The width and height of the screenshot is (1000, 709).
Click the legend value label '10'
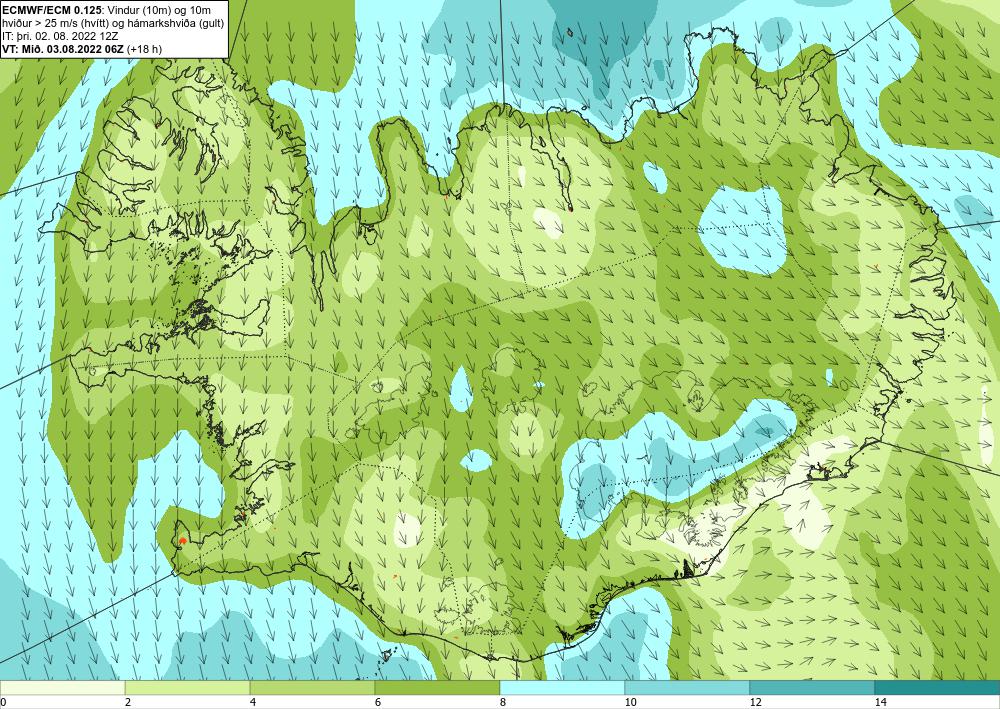[x=630, y=703]
